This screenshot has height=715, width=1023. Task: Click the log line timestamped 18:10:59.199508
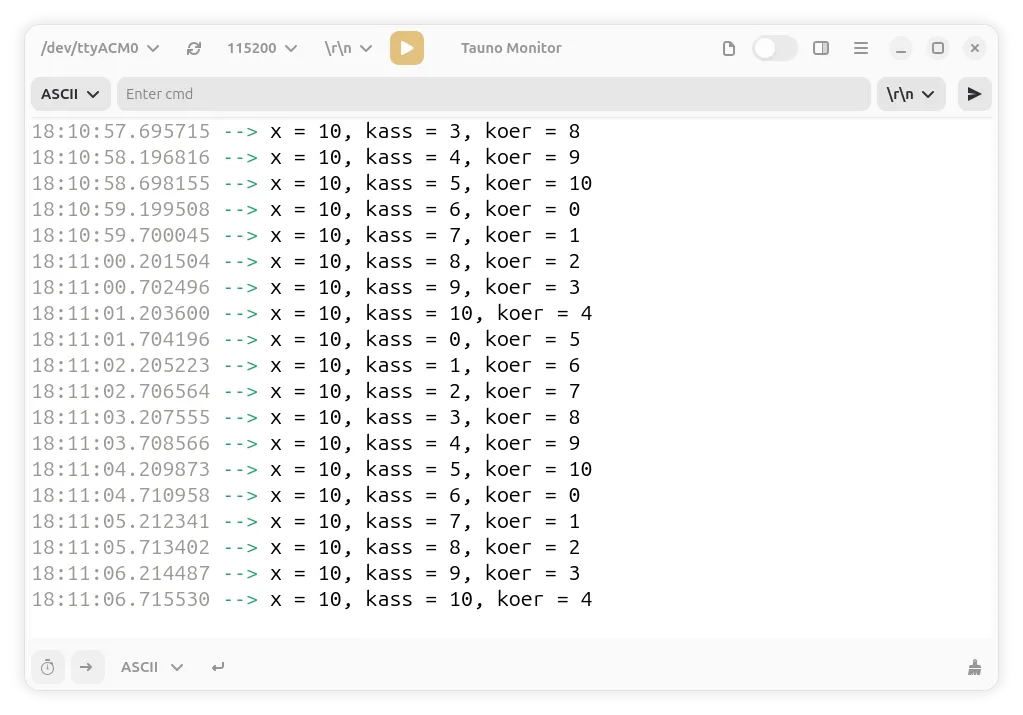click(x=306, y=209)
